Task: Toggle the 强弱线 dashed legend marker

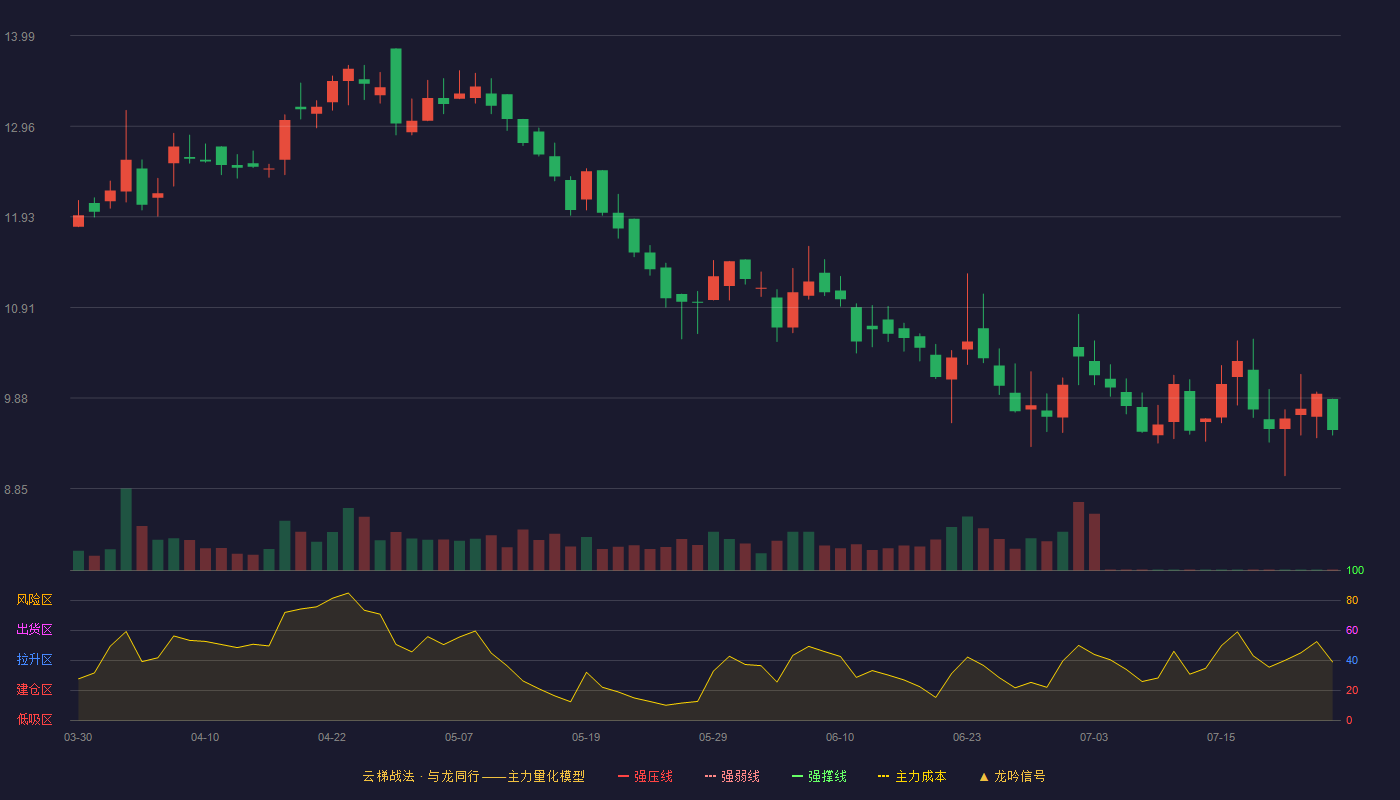Action: coord(711,776)
